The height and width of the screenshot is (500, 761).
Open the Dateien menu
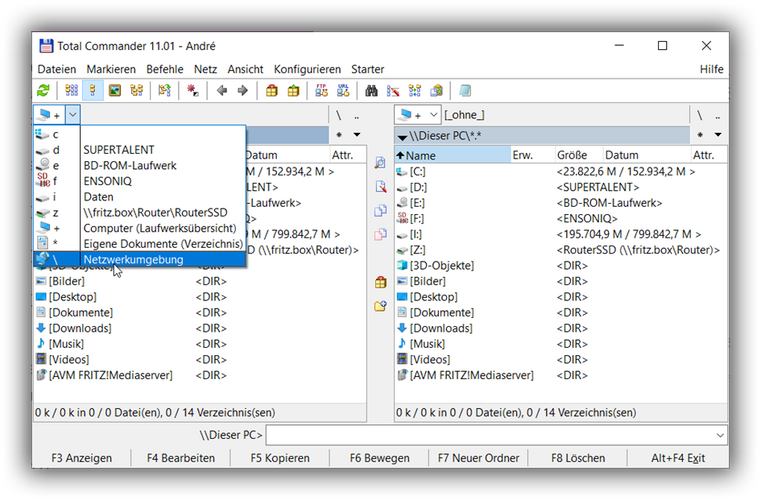click(x=57, y=69)
